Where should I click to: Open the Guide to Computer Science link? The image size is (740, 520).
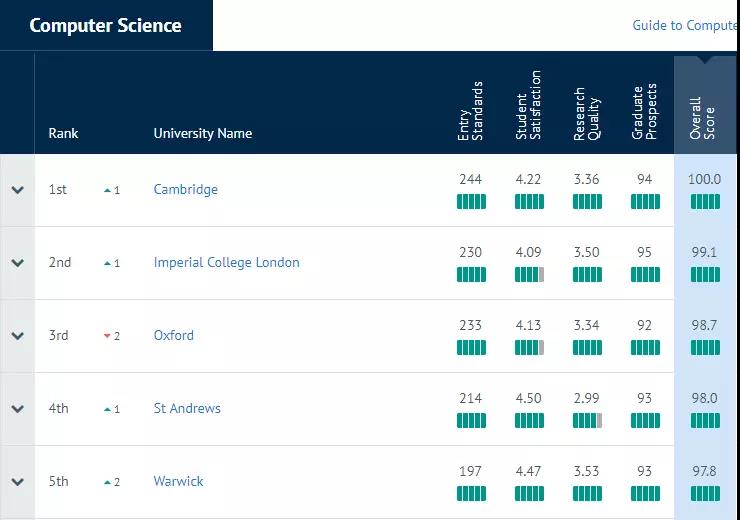(684, 25)
